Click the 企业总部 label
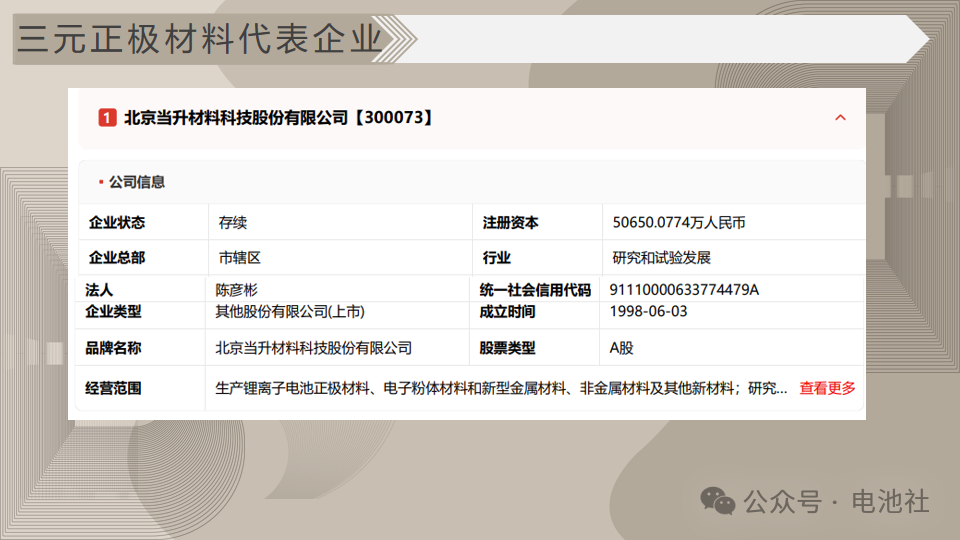 (x=117, y=258)
